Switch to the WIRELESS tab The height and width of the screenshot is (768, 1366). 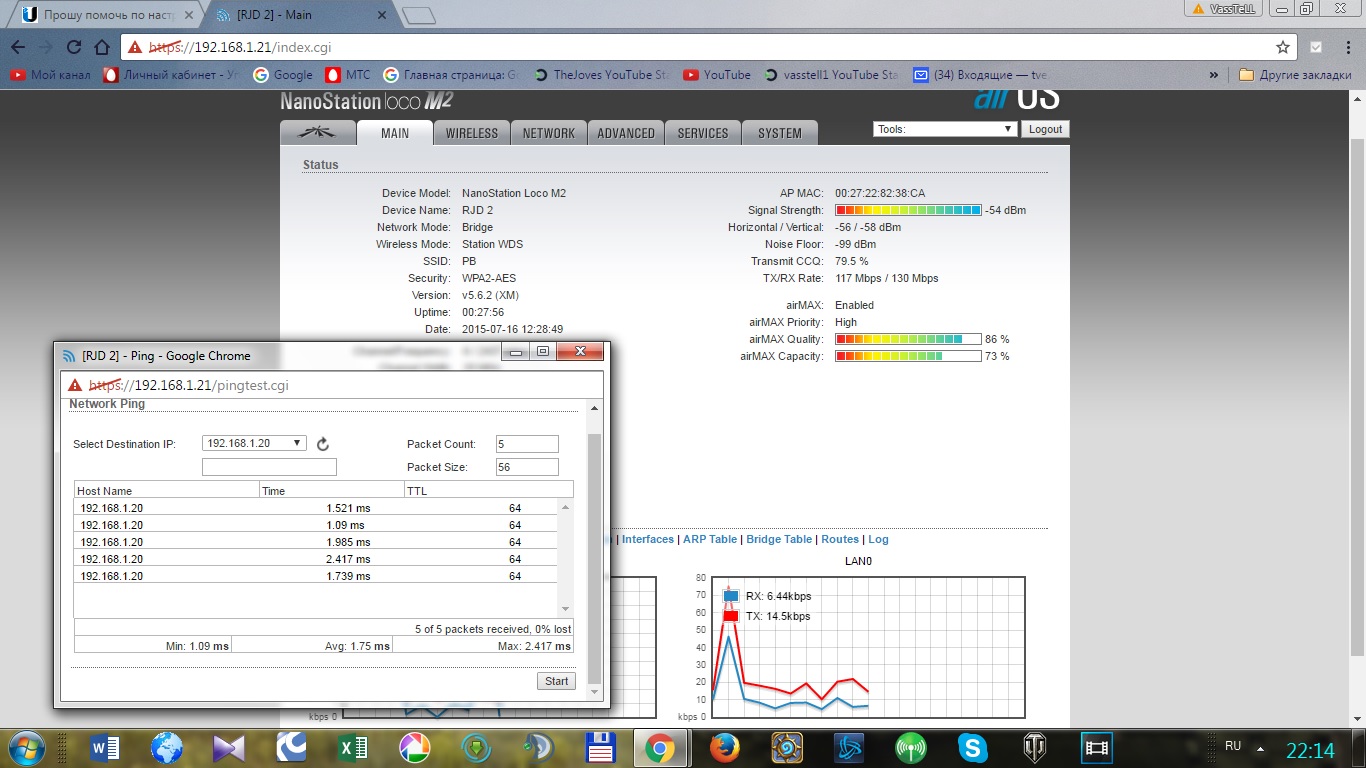(472, 133)
